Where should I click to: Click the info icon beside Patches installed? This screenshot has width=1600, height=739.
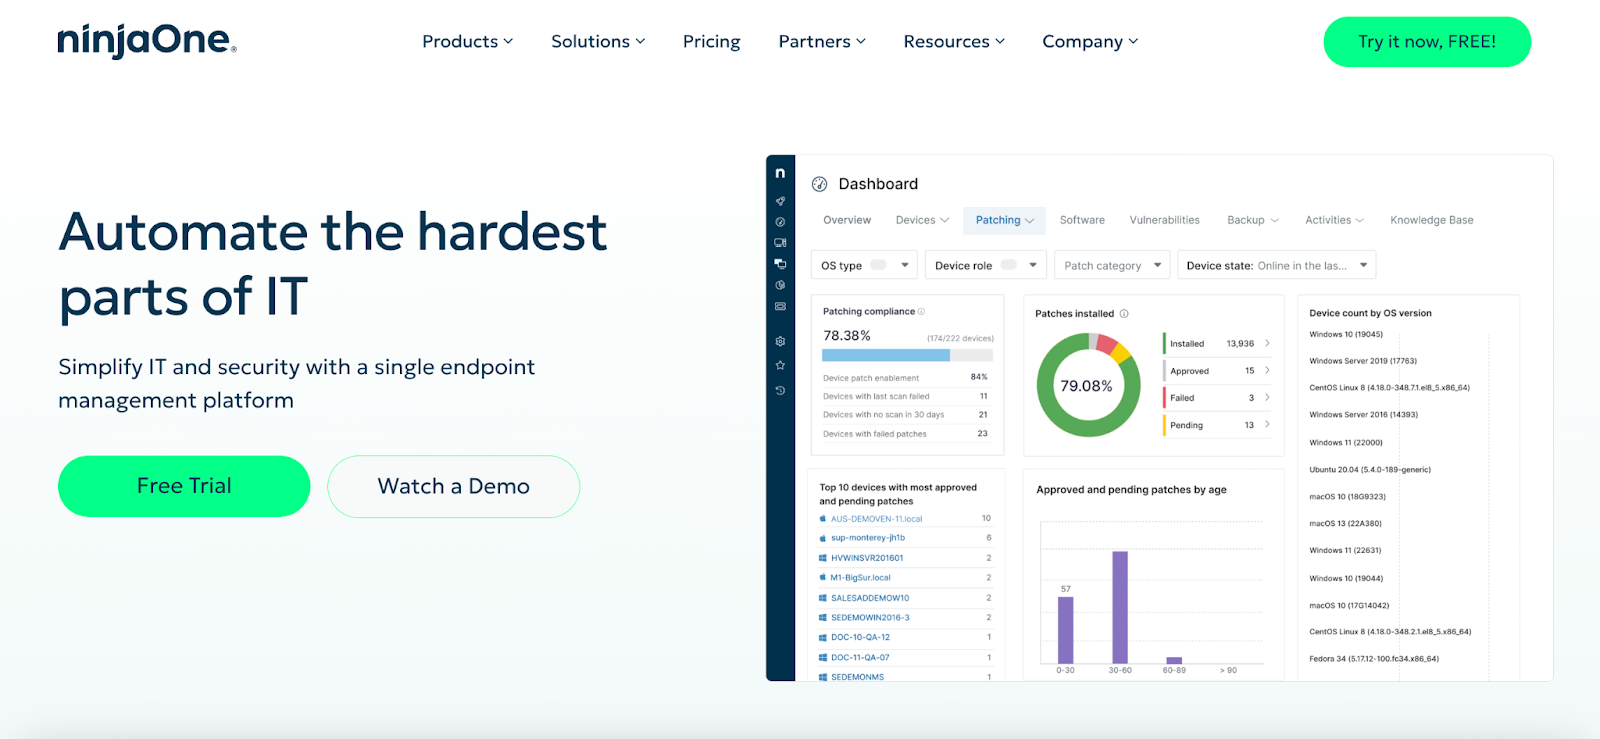[1124, 314]
